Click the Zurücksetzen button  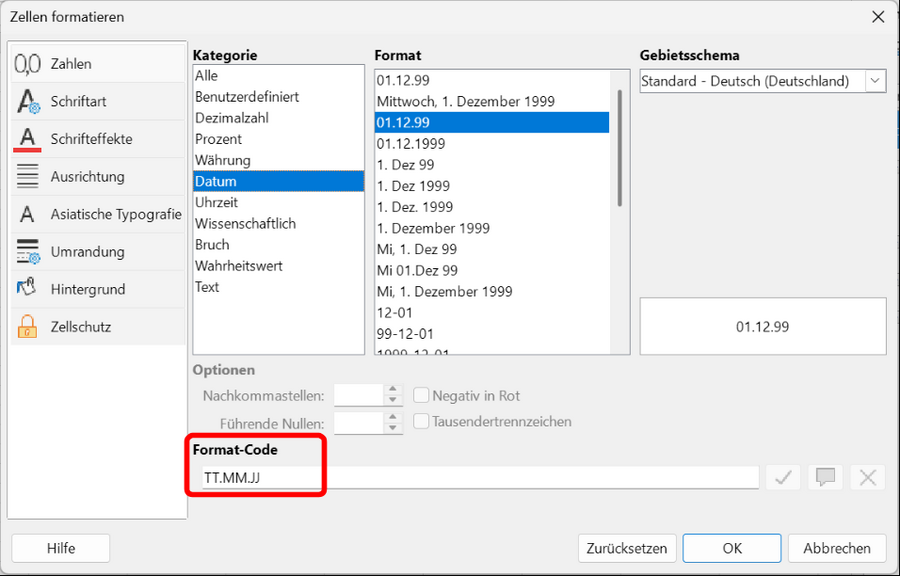627,548
